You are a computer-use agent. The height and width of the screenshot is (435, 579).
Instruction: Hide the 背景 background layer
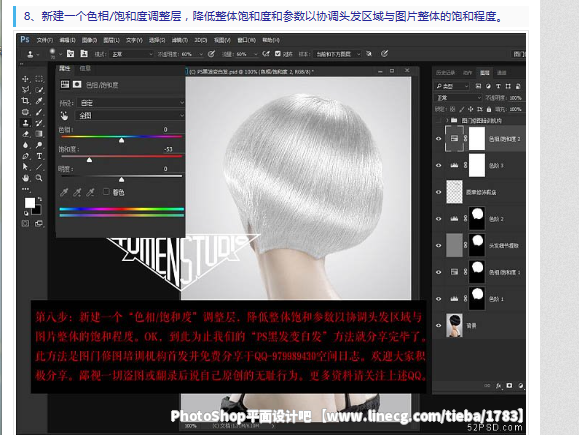(x=439, y=325)
